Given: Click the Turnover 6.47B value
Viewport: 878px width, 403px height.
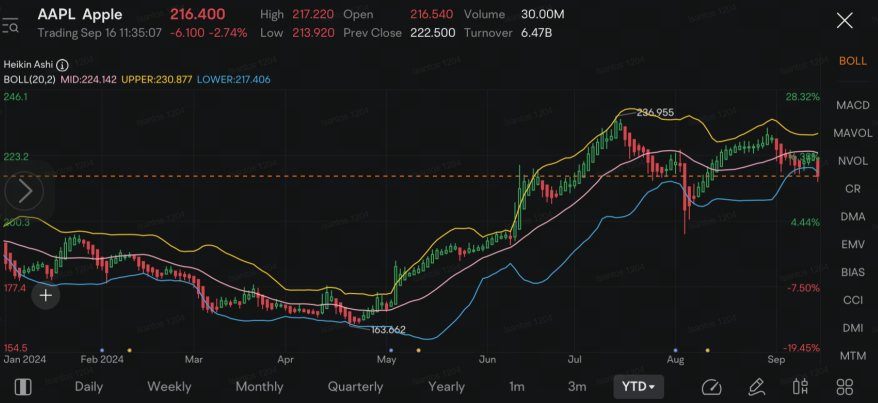Looking at the screenshot, I should (x=536, y=33).
